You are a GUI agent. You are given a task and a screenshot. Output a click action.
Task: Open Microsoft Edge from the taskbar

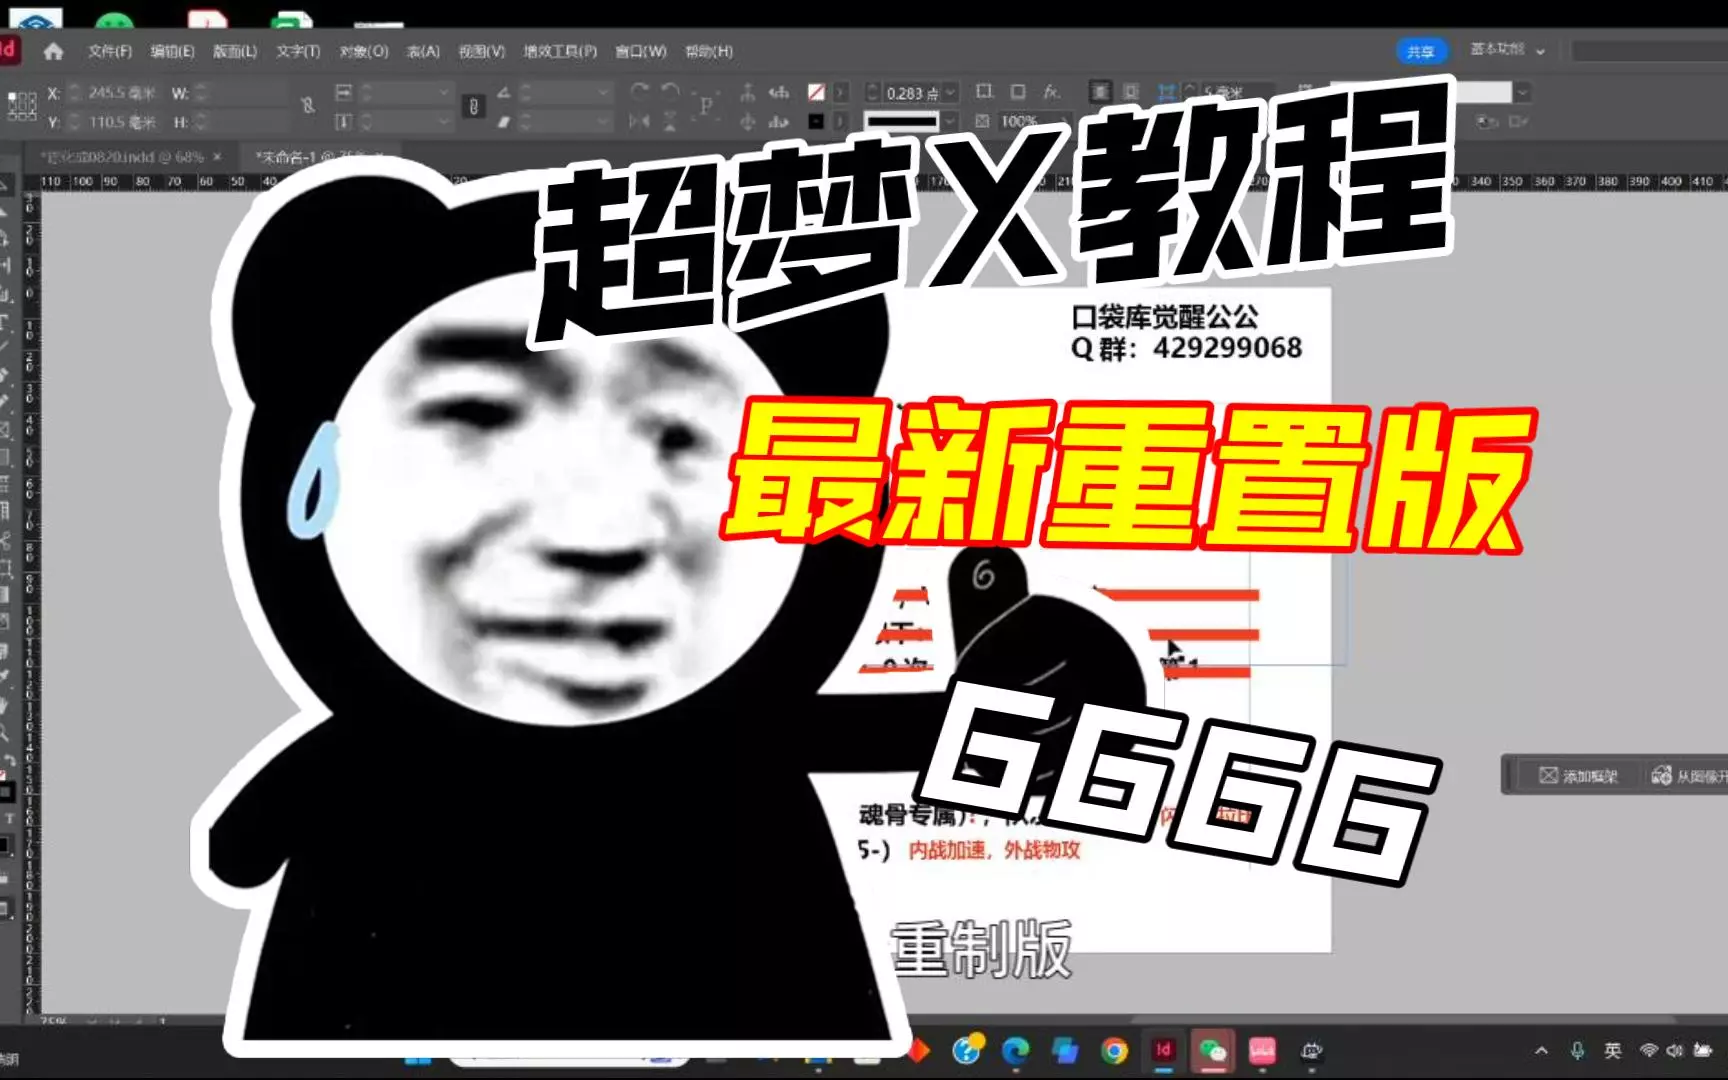pyautogui.click(x=1016, y=1050)
